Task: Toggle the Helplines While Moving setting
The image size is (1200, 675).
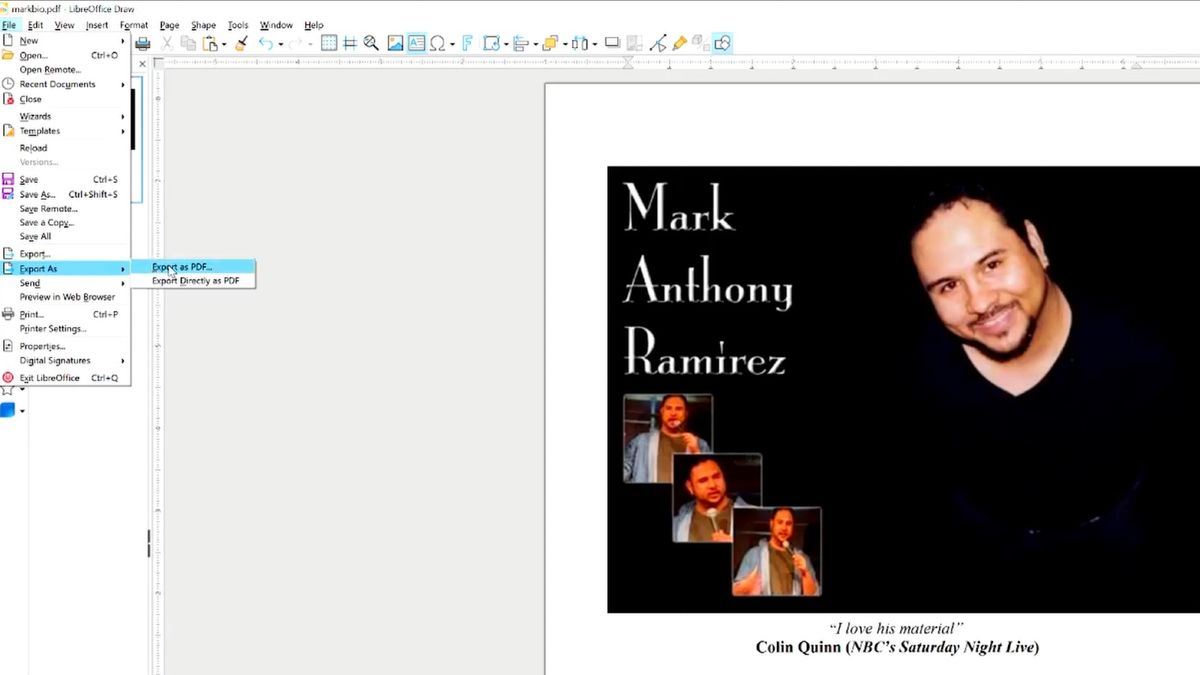Action: 349,42
